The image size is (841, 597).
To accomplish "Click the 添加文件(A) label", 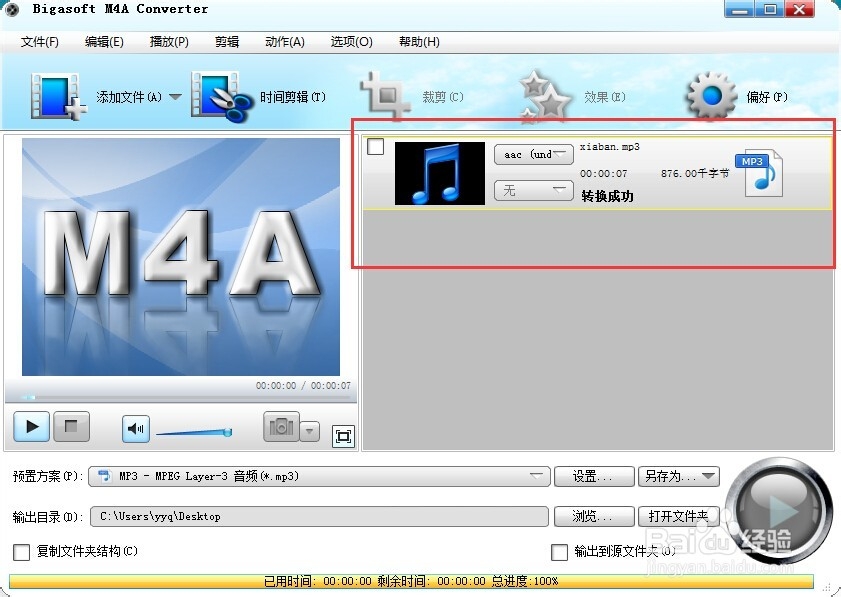I will coord(129,97).
